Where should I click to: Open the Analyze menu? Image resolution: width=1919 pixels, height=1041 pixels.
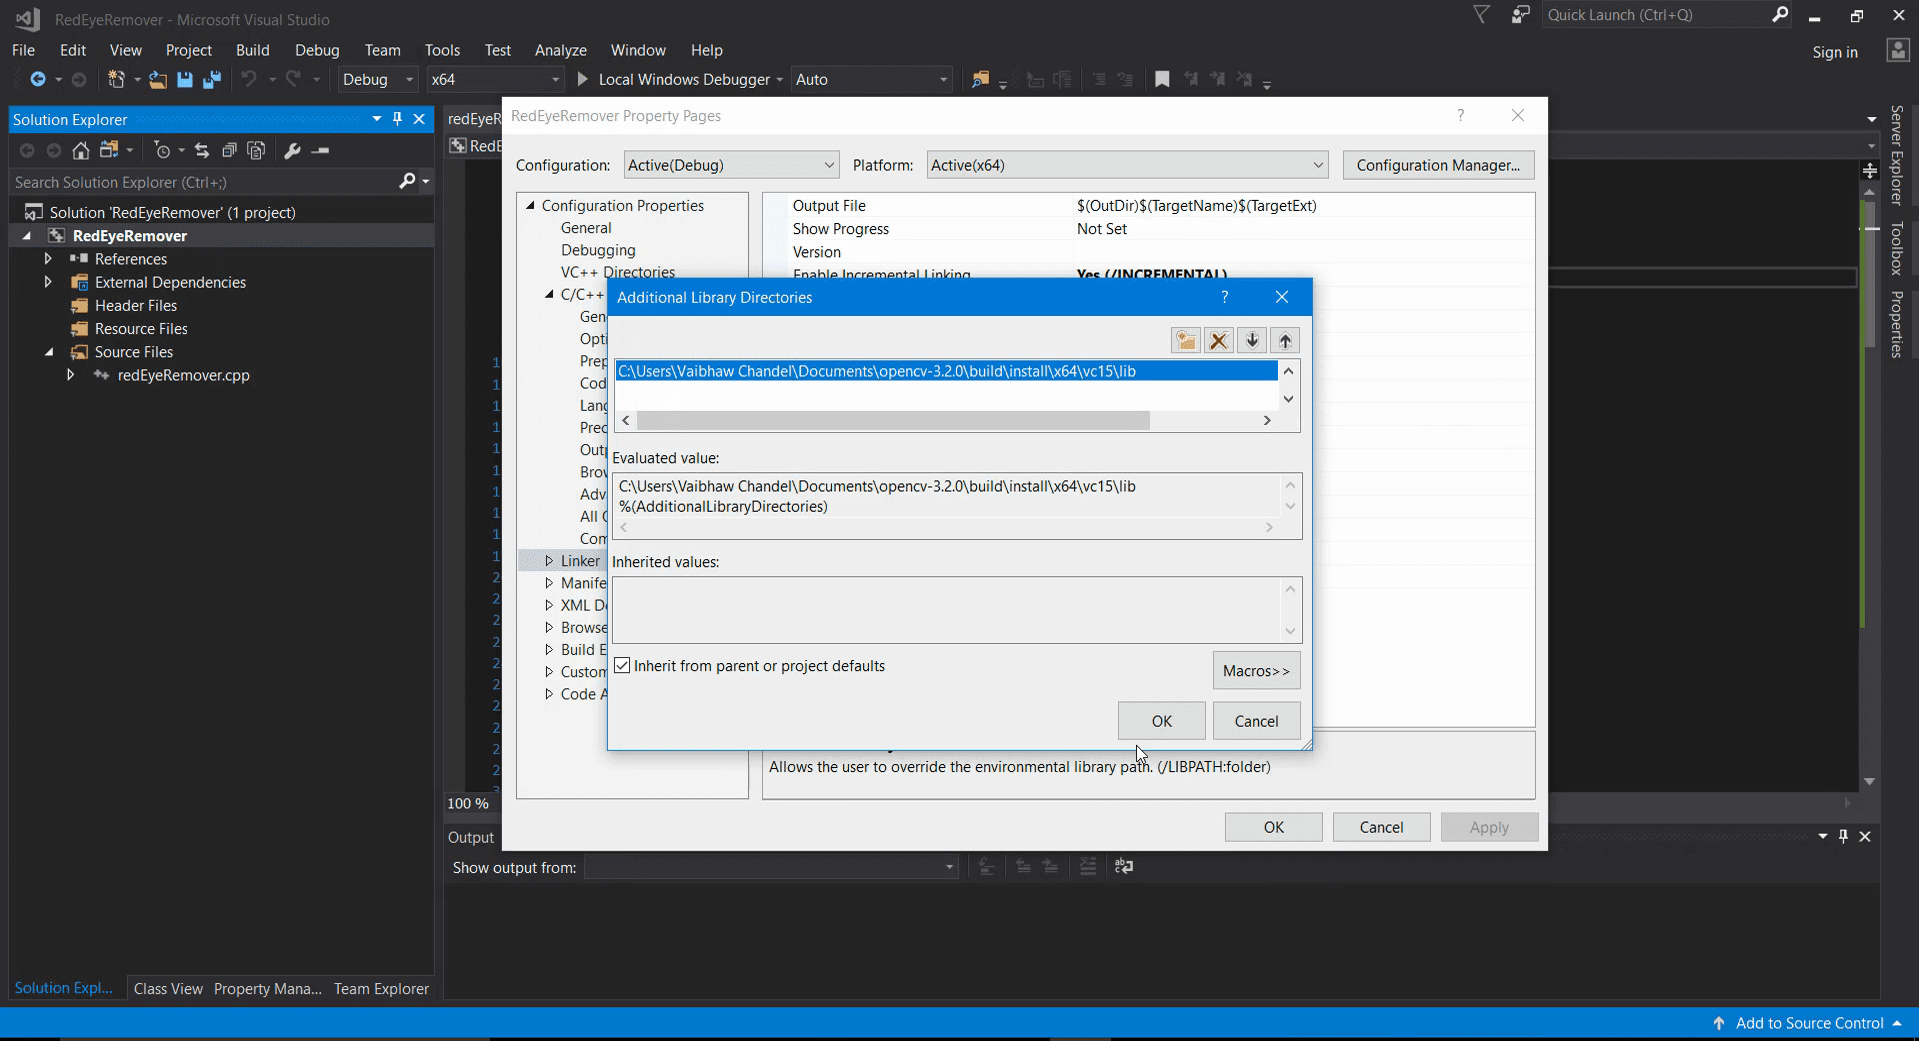click(x=560, y=50)
